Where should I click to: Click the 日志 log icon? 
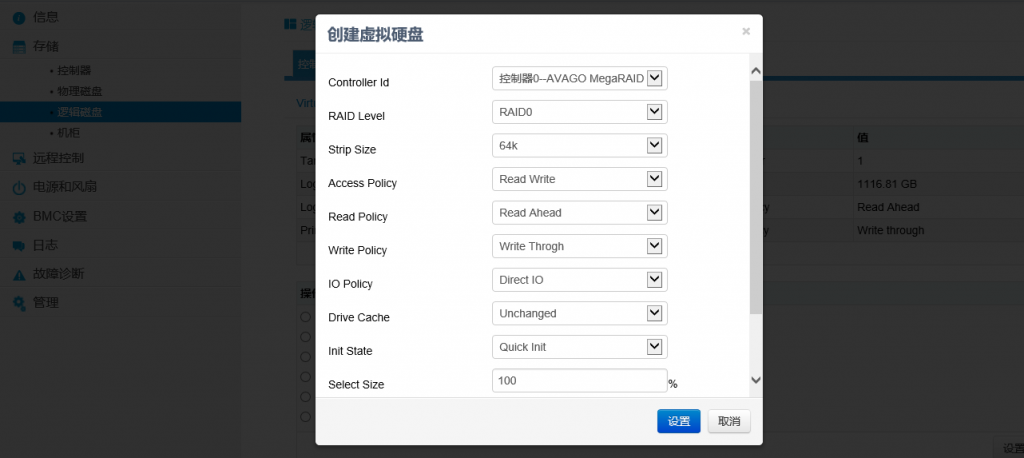(18, 245)
